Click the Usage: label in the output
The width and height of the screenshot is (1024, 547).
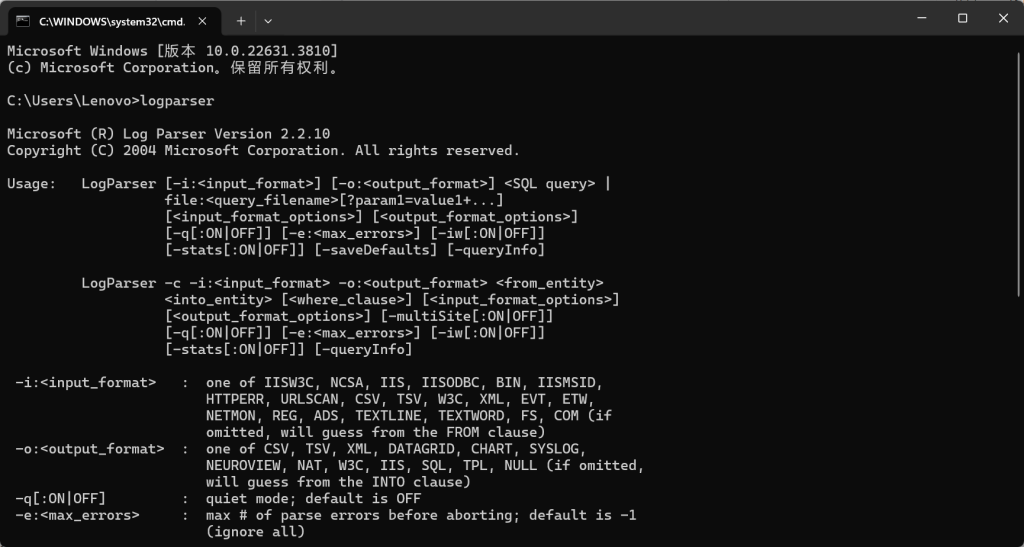[32, 184]
